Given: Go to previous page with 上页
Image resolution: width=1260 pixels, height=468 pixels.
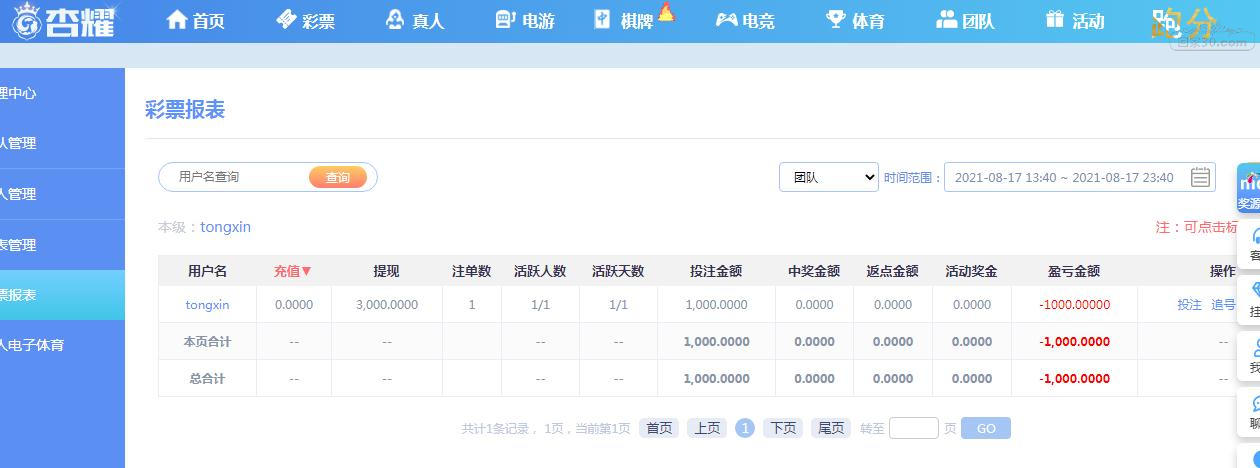Looking at the screenshot, I should 707,428.
